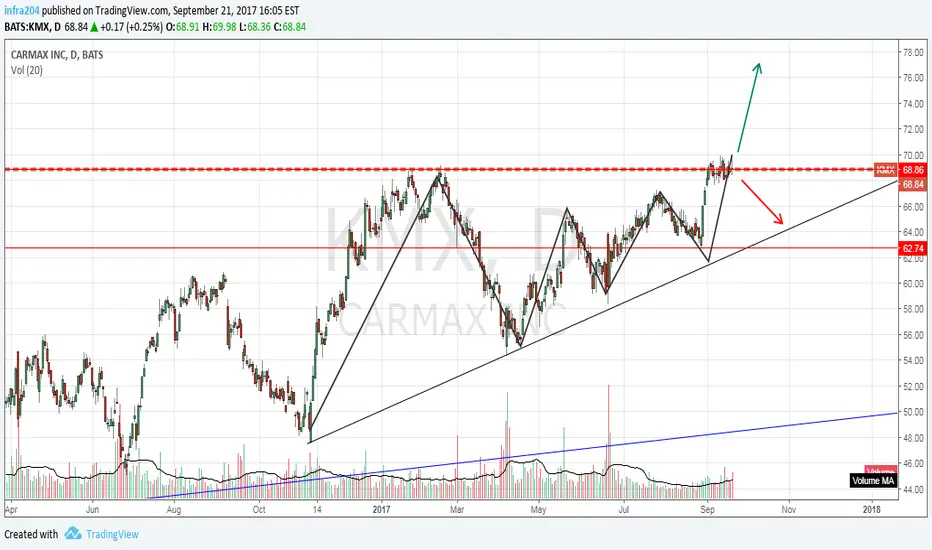Click the 50.00 price axis label
Screen dimensions: 932x550
tap(913, 412)
